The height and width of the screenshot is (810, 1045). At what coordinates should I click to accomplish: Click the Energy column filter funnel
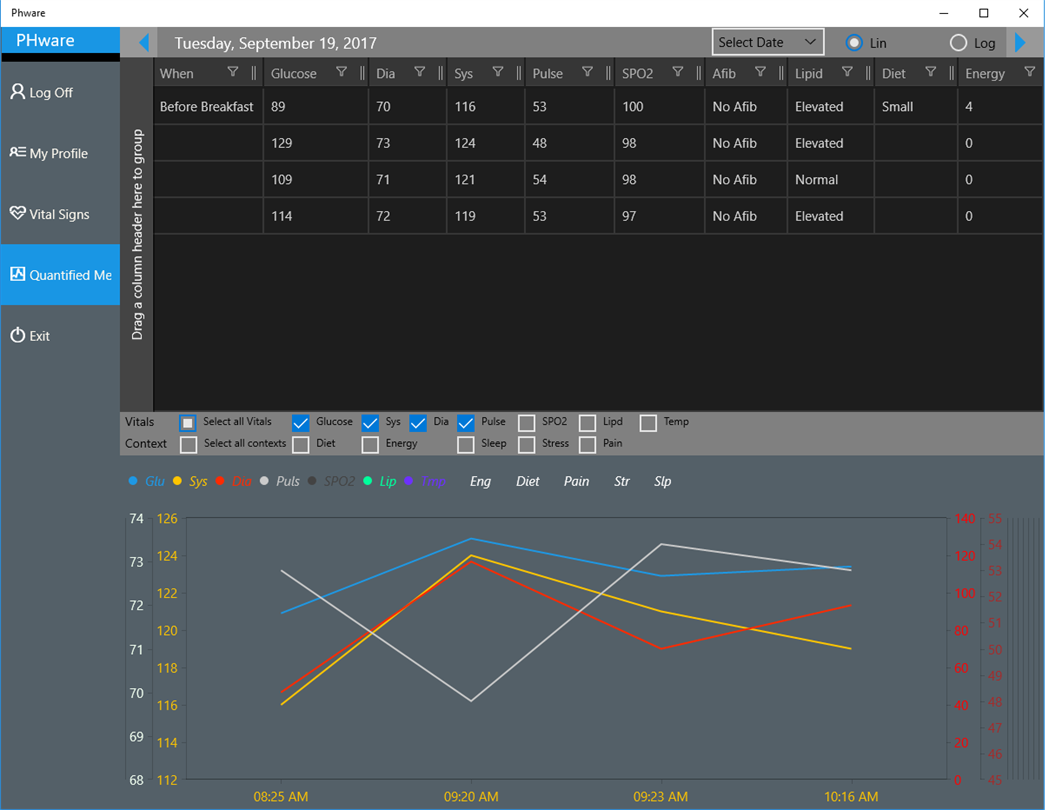point(1030,72)
